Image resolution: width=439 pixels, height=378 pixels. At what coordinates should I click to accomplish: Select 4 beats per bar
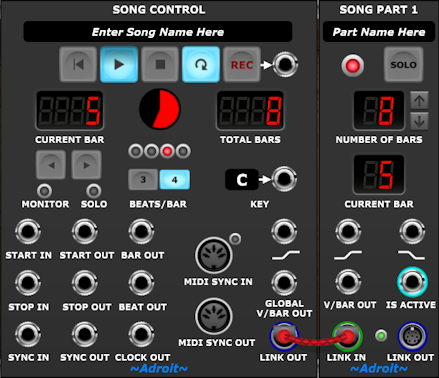175,180
